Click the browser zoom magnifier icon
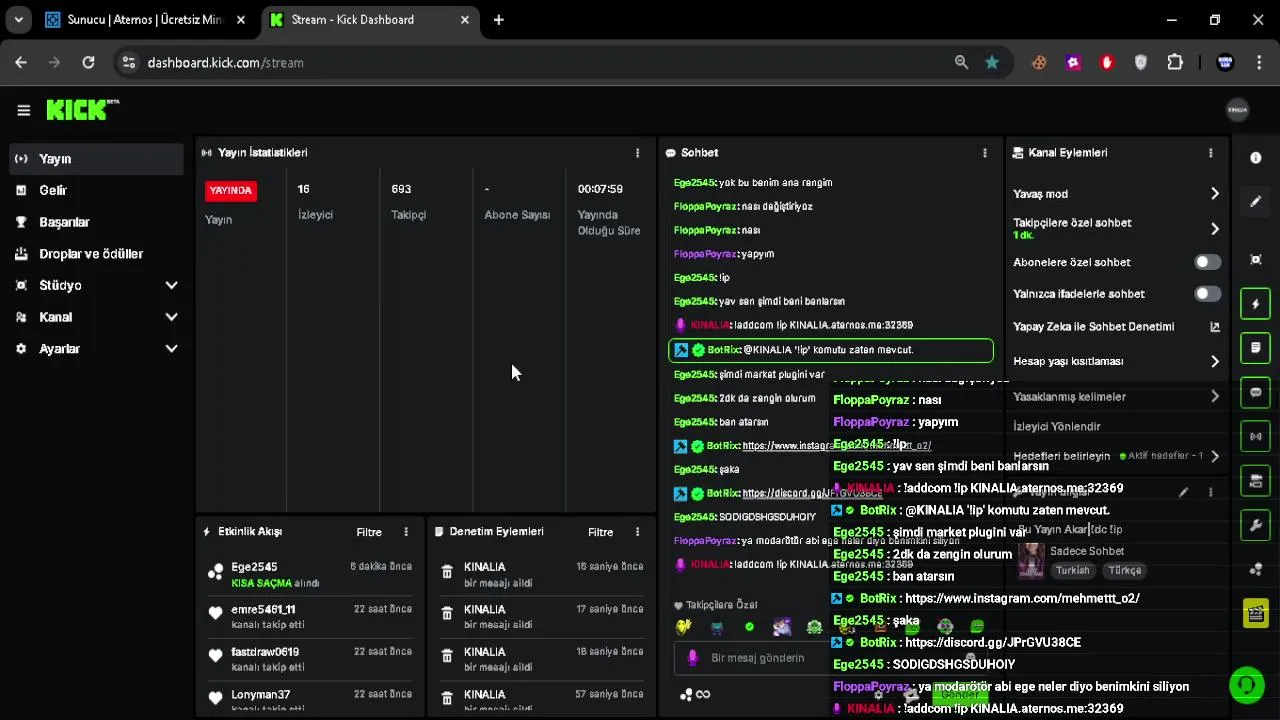 (961, 62)
